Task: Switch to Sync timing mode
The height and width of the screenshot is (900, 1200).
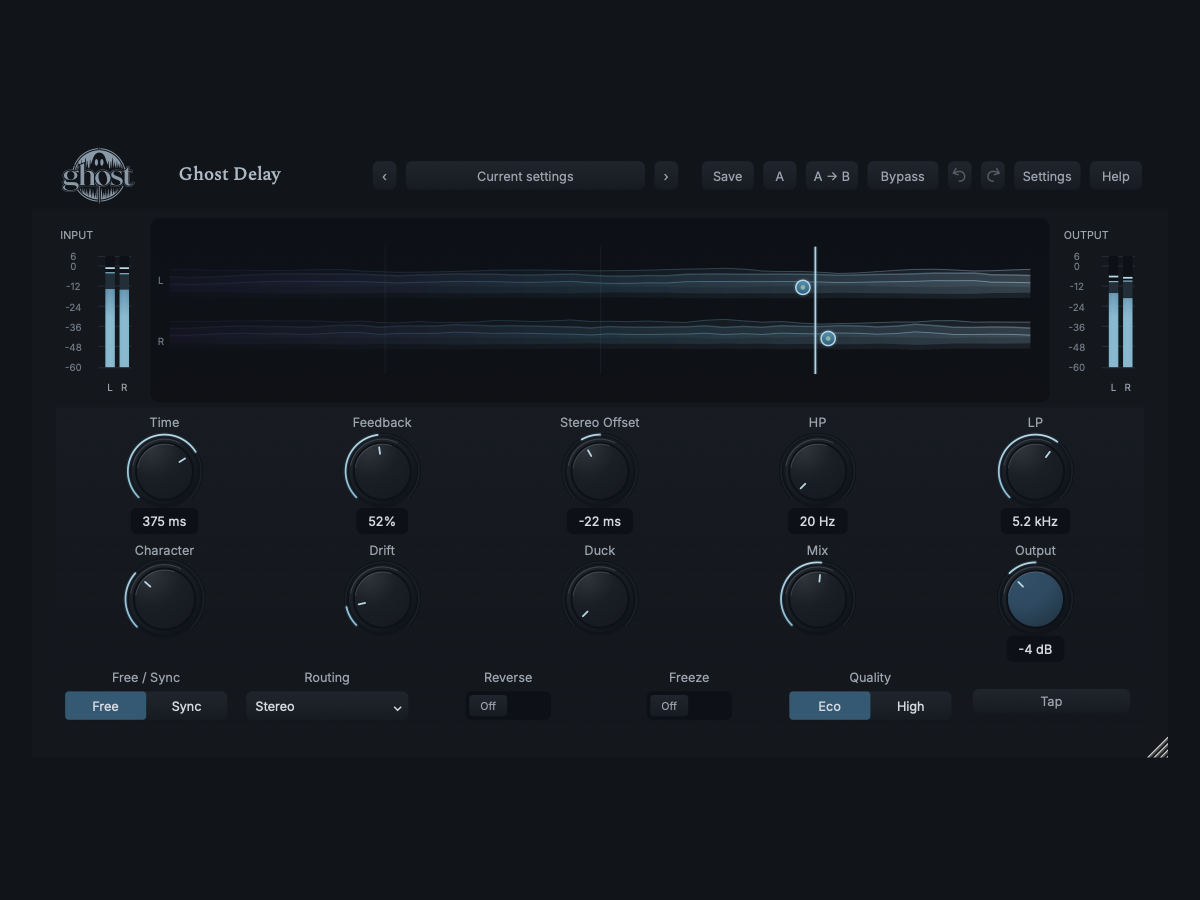Action: (x=187, y=706)
